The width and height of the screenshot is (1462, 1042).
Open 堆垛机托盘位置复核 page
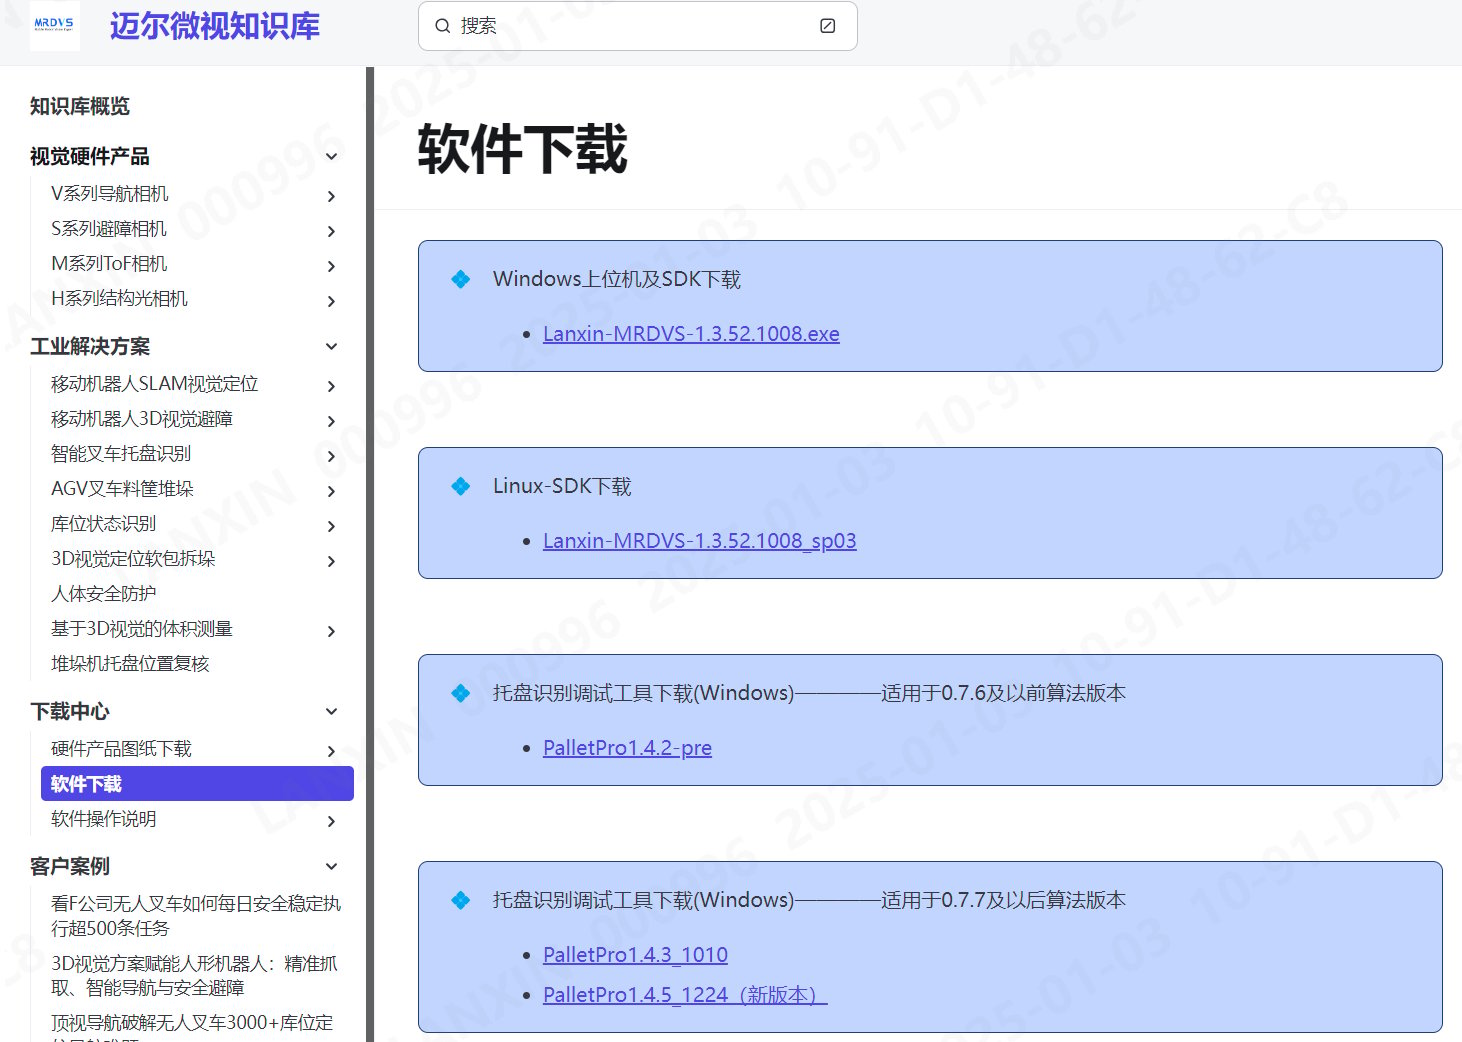click(130, 664)
